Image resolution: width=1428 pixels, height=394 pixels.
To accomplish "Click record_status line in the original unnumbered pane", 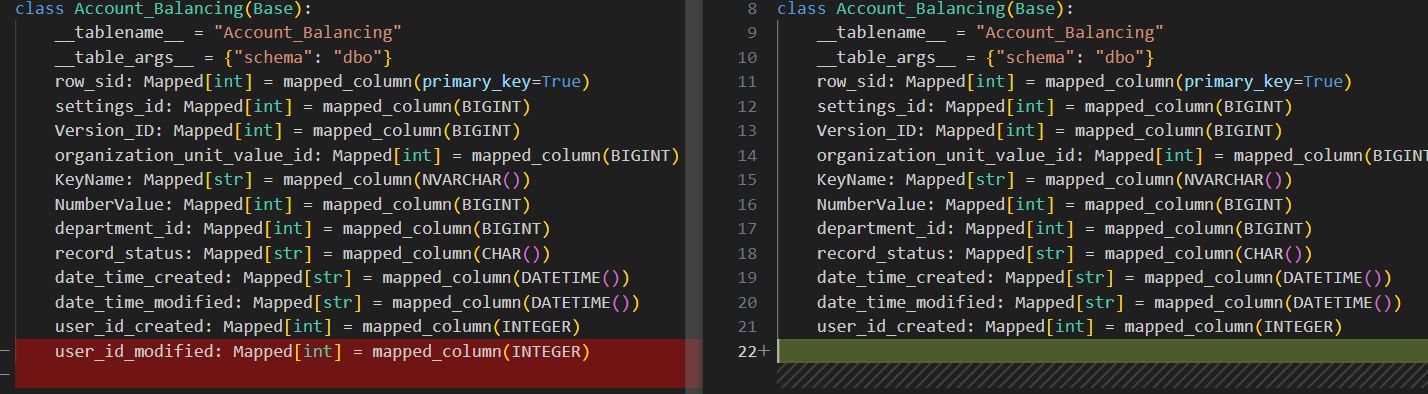I will pos(302,253).
